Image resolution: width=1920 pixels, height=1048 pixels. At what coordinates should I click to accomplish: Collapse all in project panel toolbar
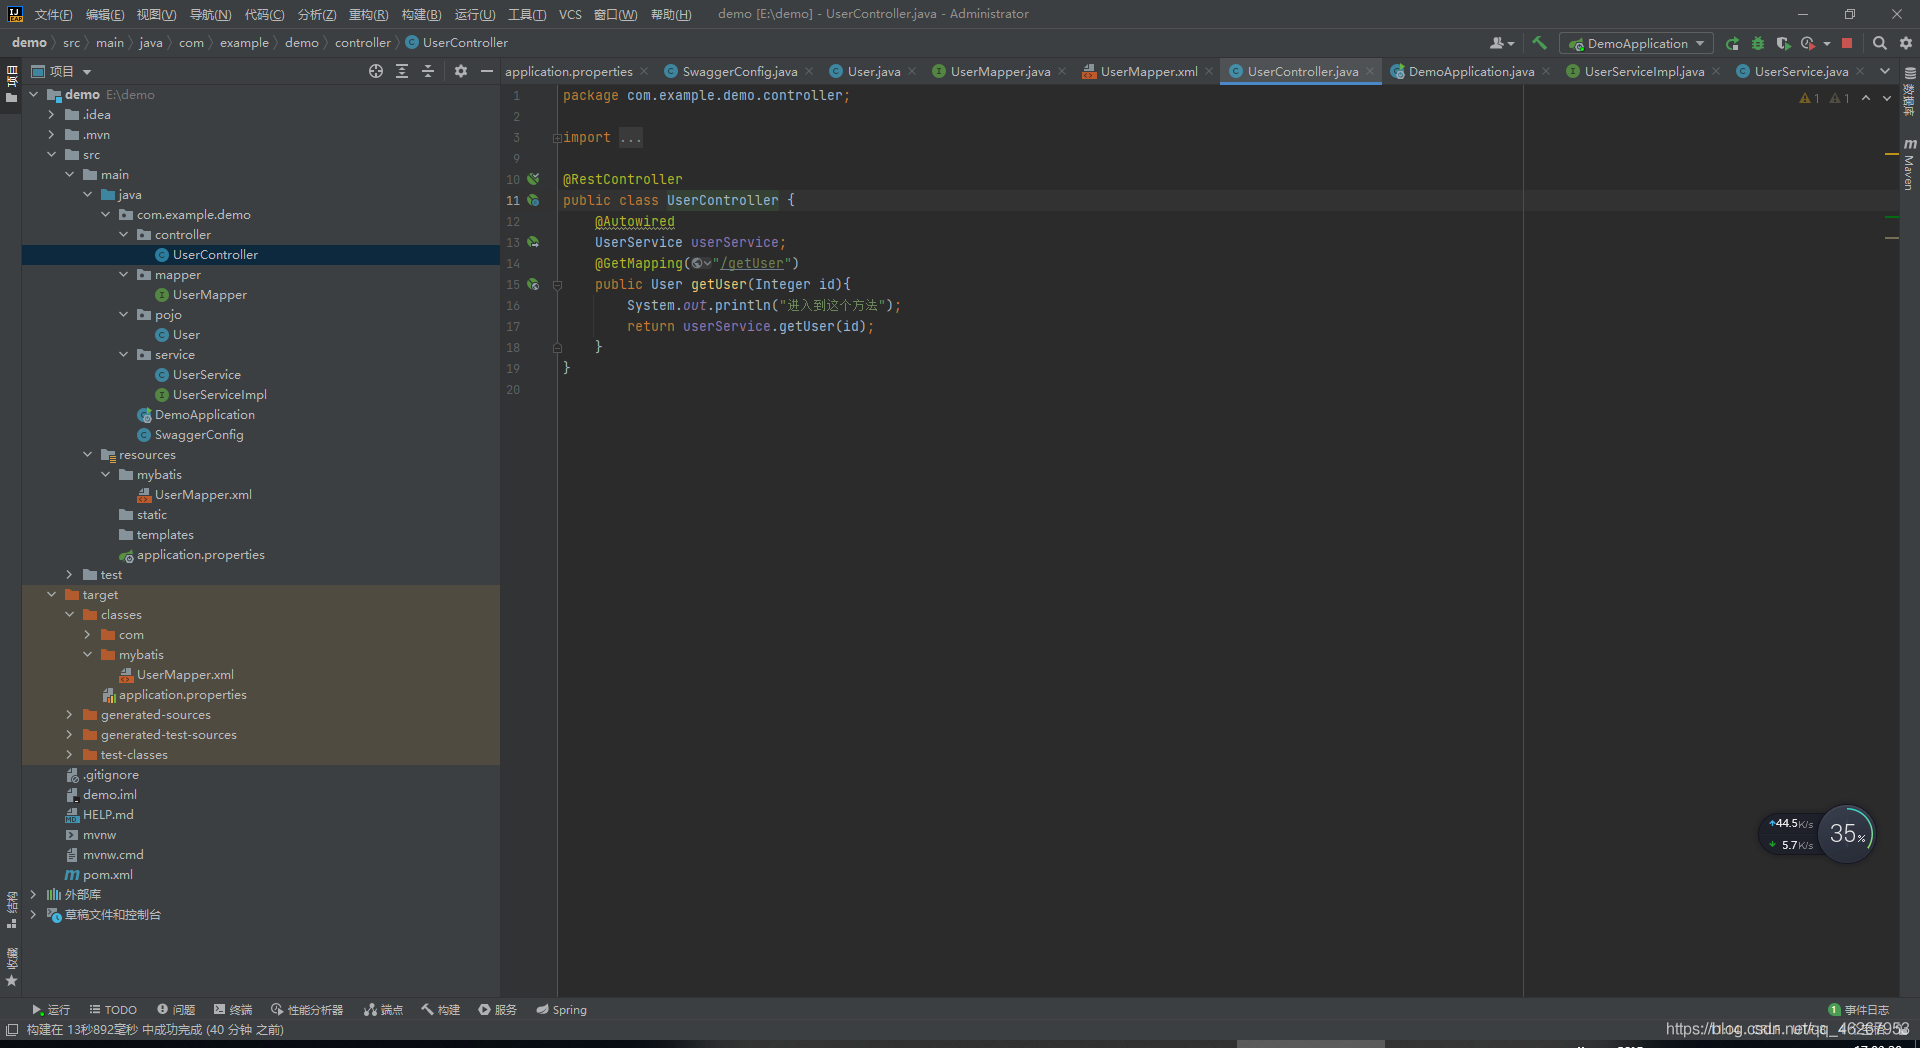(x=428, y=71)
